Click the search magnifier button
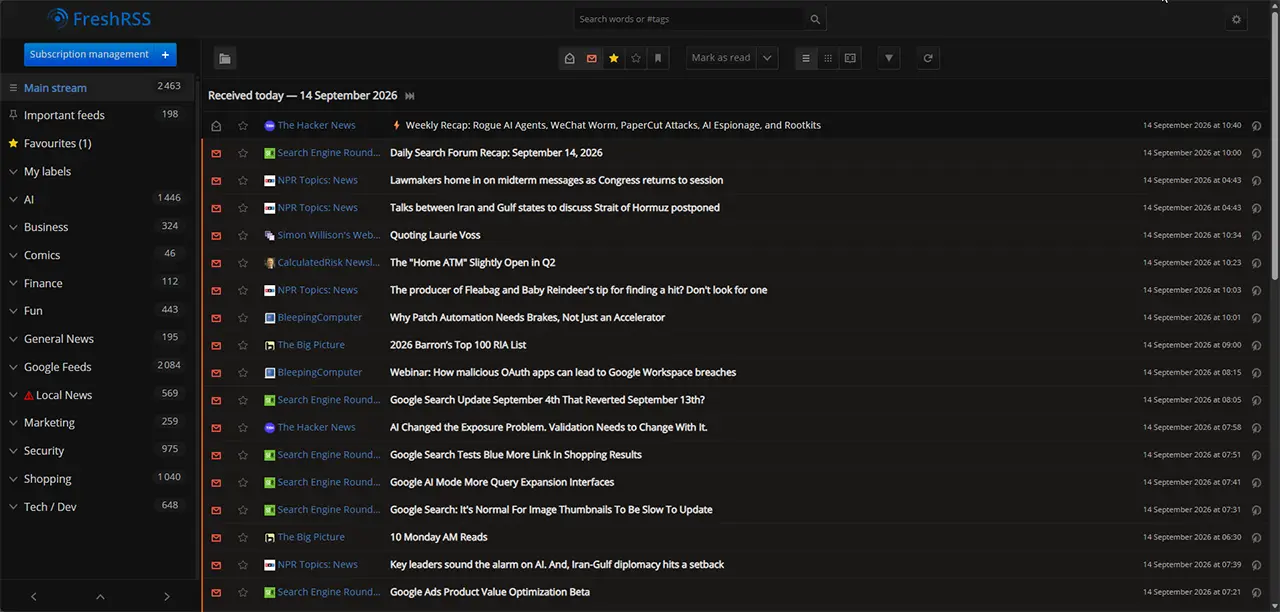Screen dimensions: 1280x612 point(815,19)
